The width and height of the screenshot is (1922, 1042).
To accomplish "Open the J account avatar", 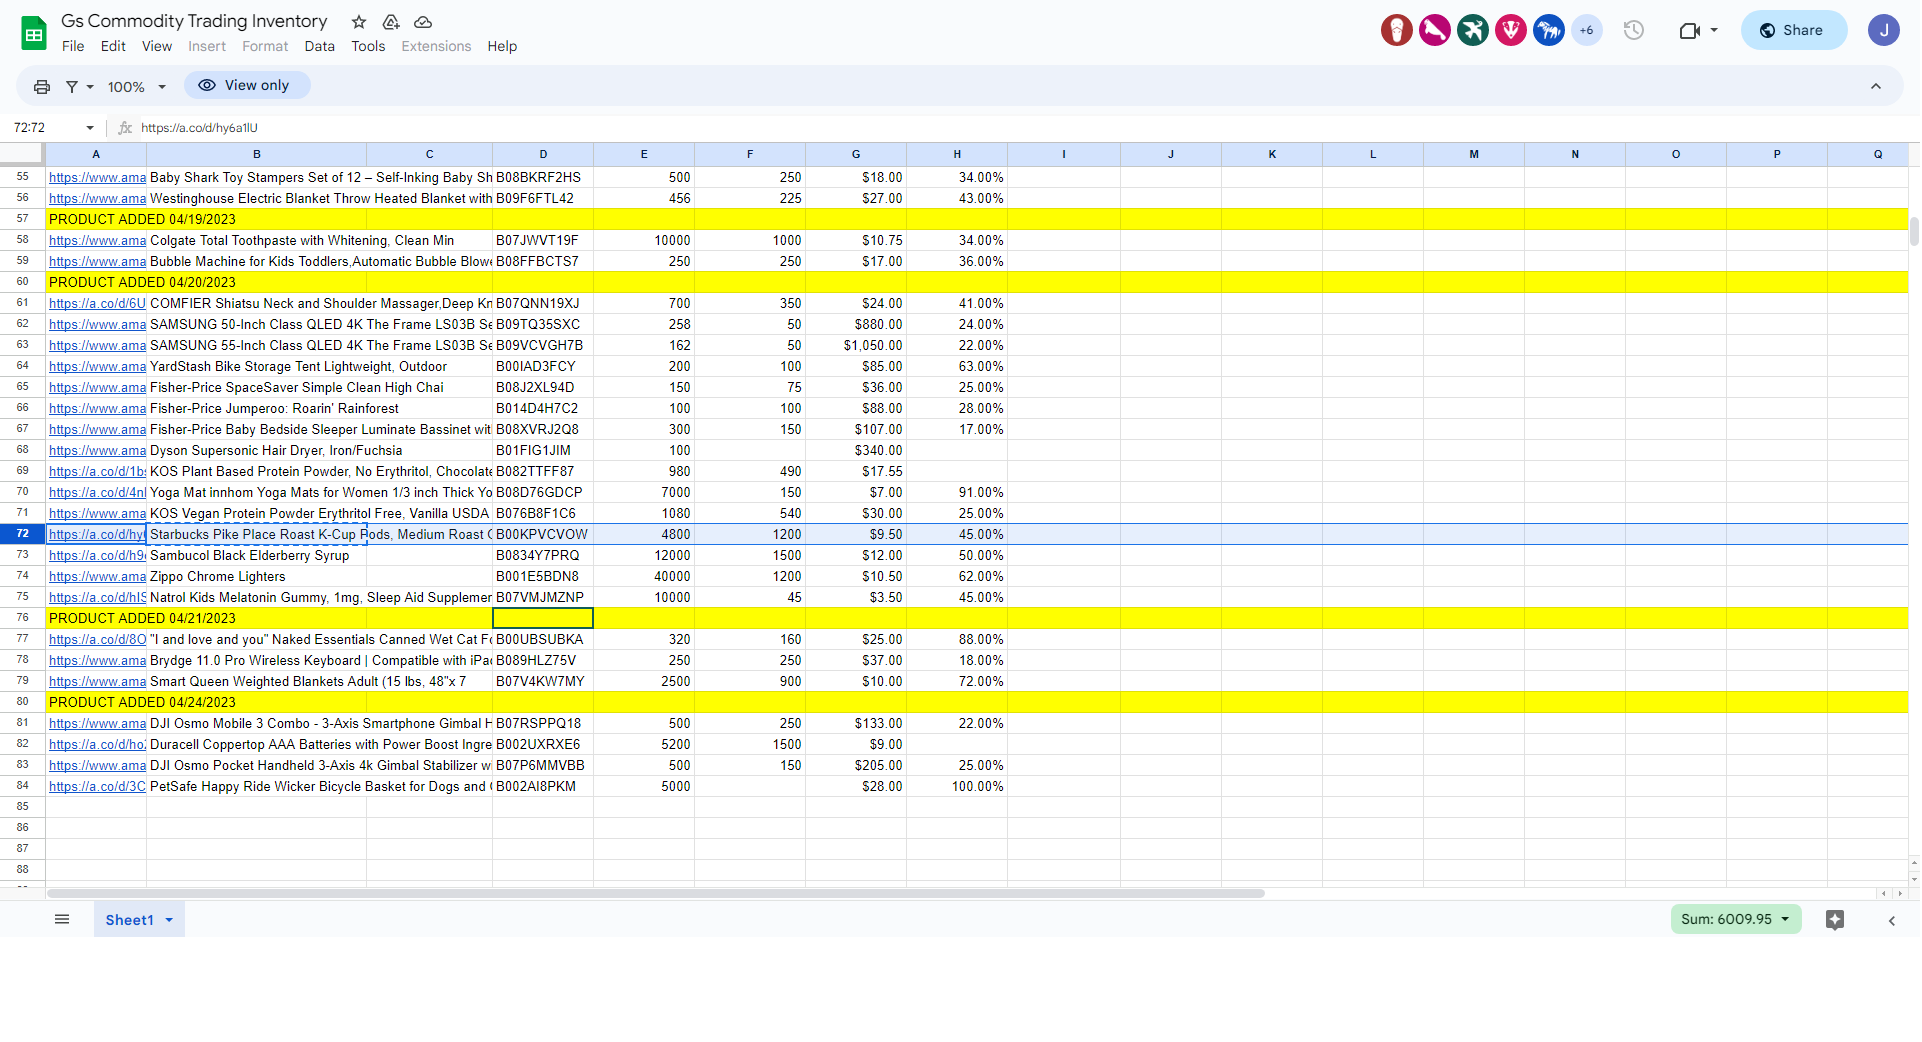I will coord(1883,30).
